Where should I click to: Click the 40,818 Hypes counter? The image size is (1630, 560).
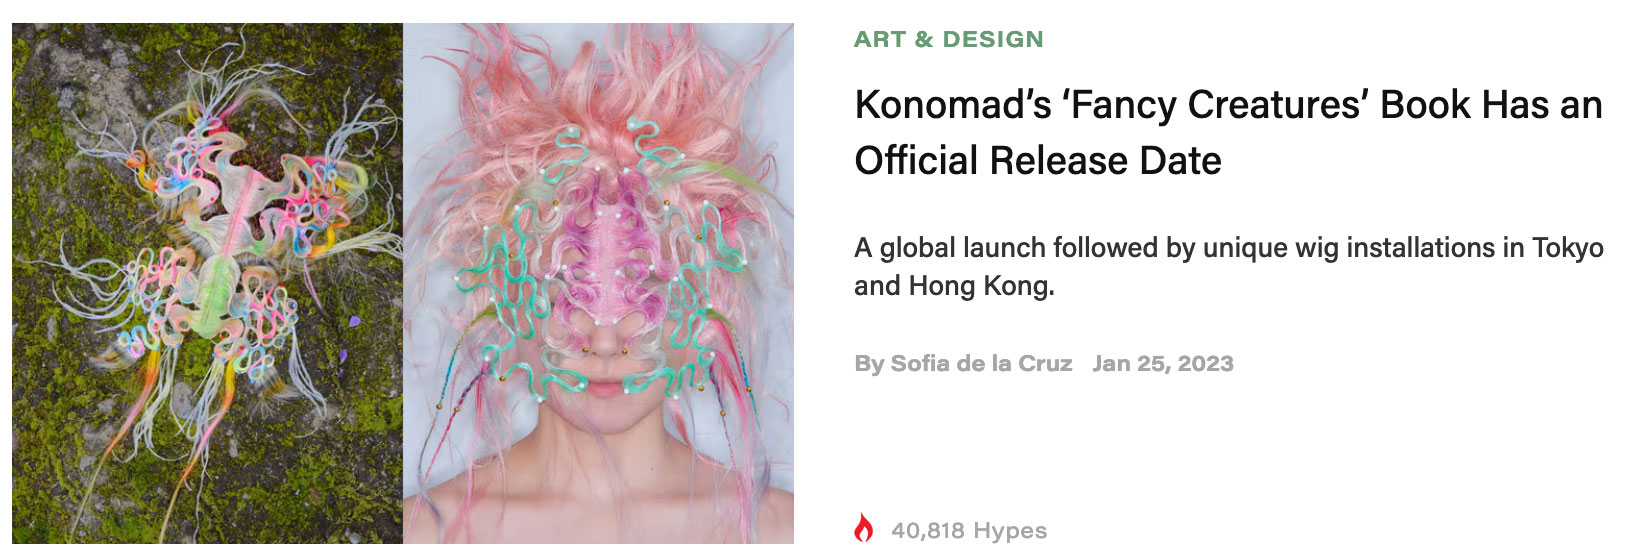tap(969, 530)
